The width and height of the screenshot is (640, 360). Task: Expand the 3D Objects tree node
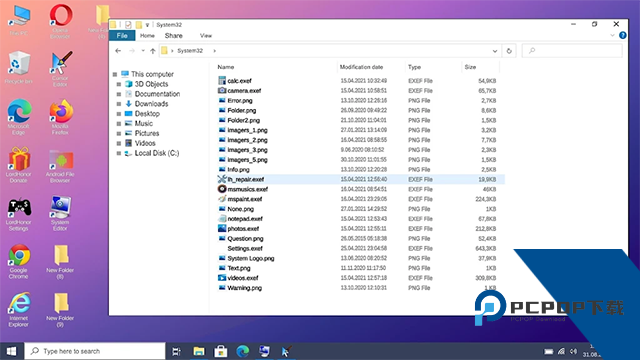tap(119, 84)
